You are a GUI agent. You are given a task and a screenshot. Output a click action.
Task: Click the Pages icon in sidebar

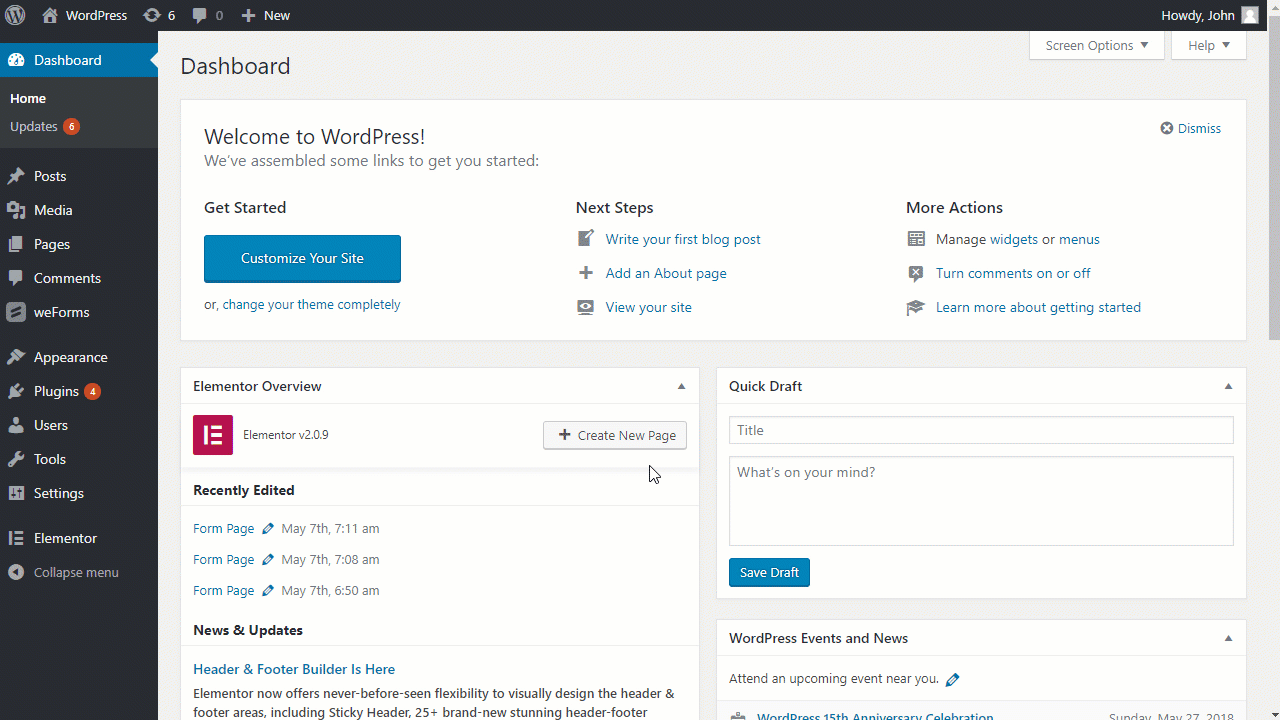tap(16, 244)
